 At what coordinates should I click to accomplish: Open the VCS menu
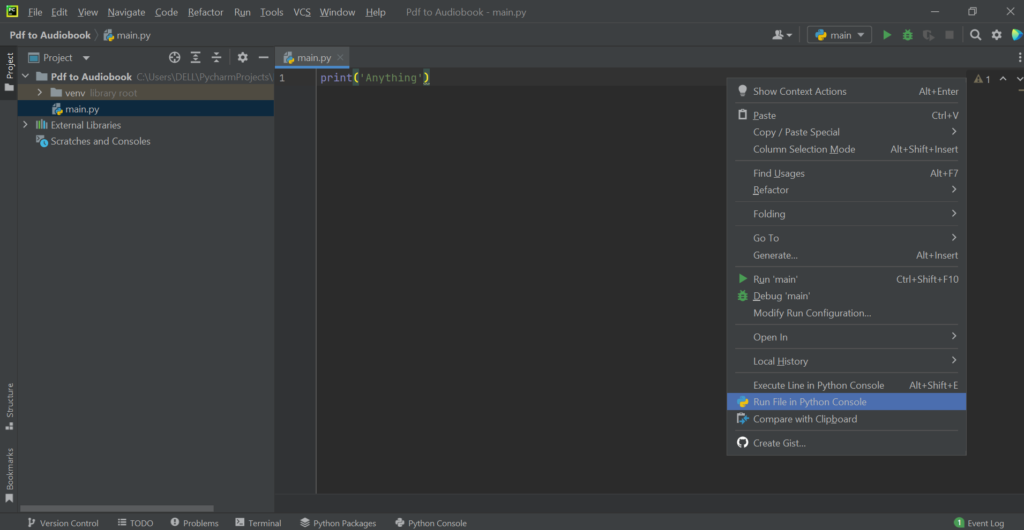302,12
